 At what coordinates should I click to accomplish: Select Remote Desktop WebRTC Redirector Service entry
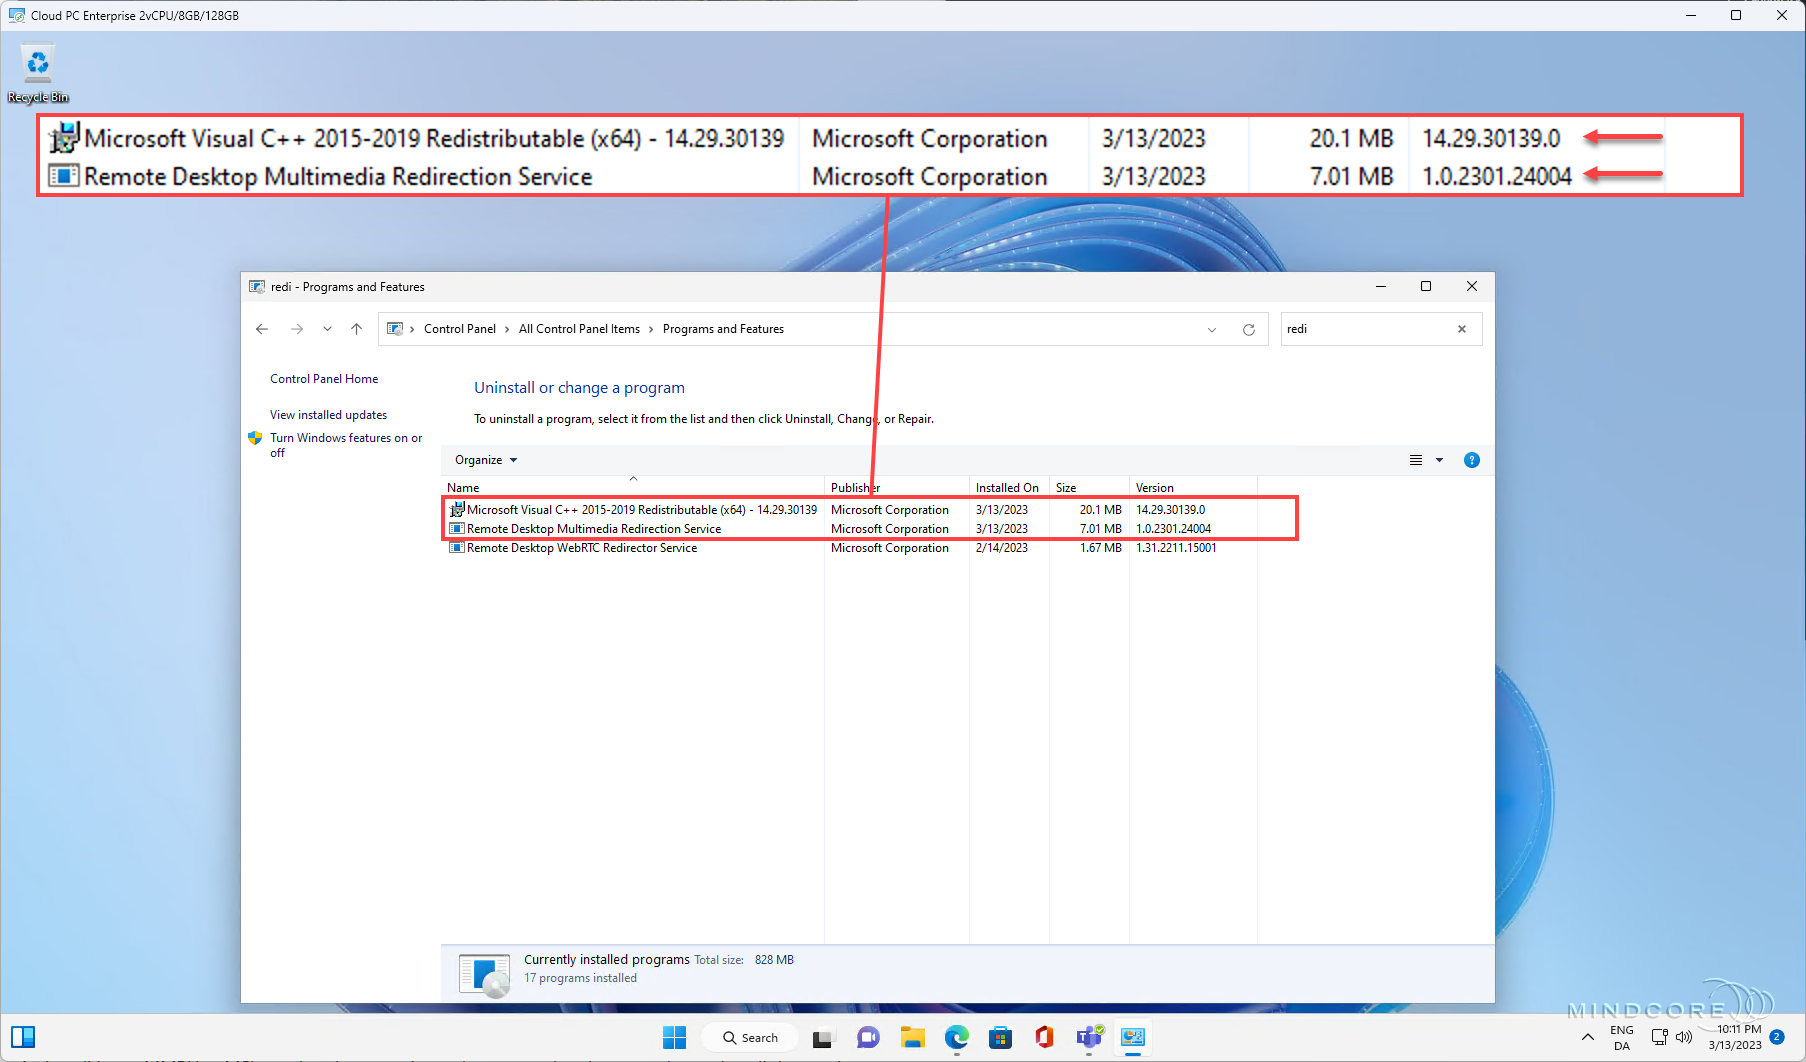point(582,547)
